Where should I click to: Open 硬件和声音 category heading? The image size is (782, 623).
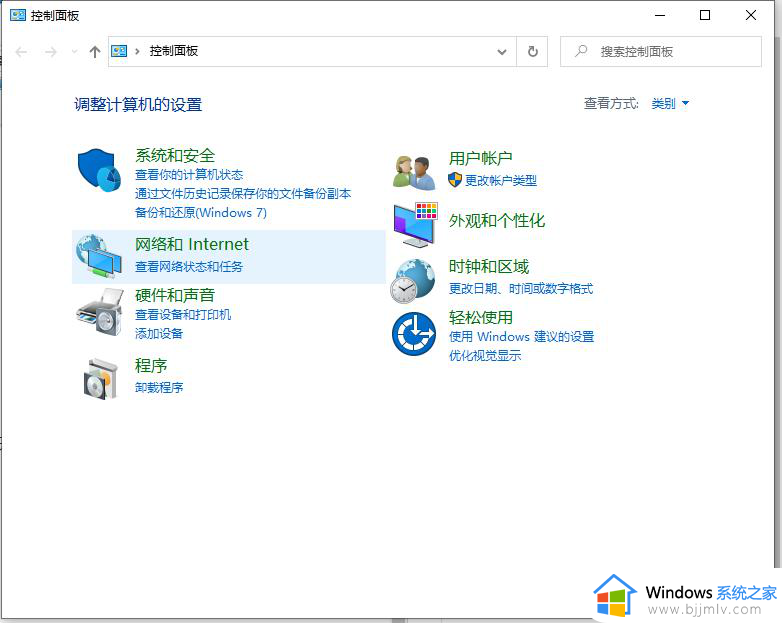[175, 295]
